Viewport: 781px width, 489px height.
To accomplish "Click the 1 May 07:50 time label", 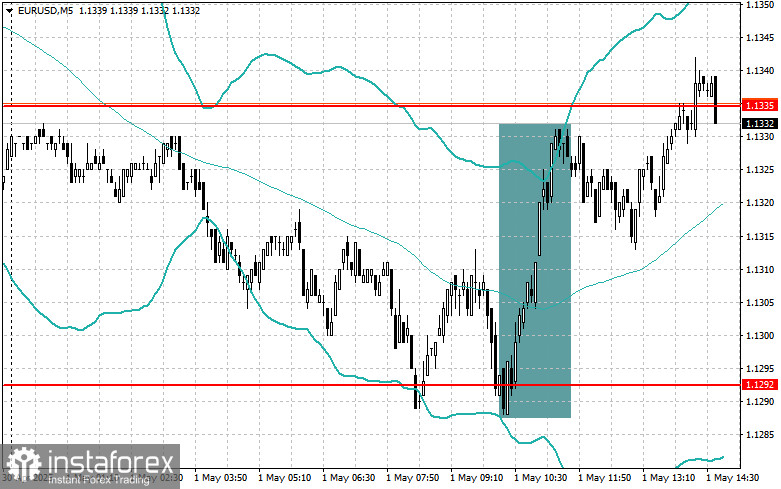I will coord(412,478).
